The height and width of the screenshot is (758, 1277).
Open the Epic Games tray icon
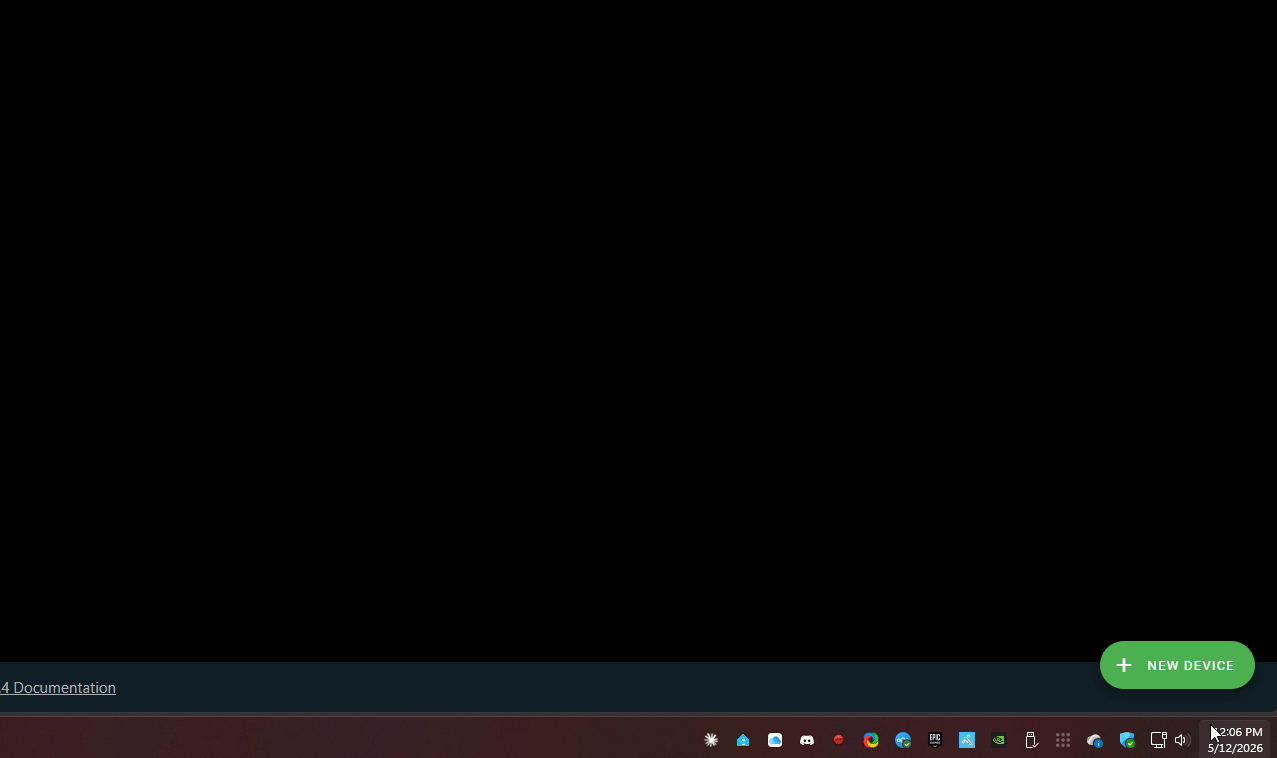tap(935, 740)
